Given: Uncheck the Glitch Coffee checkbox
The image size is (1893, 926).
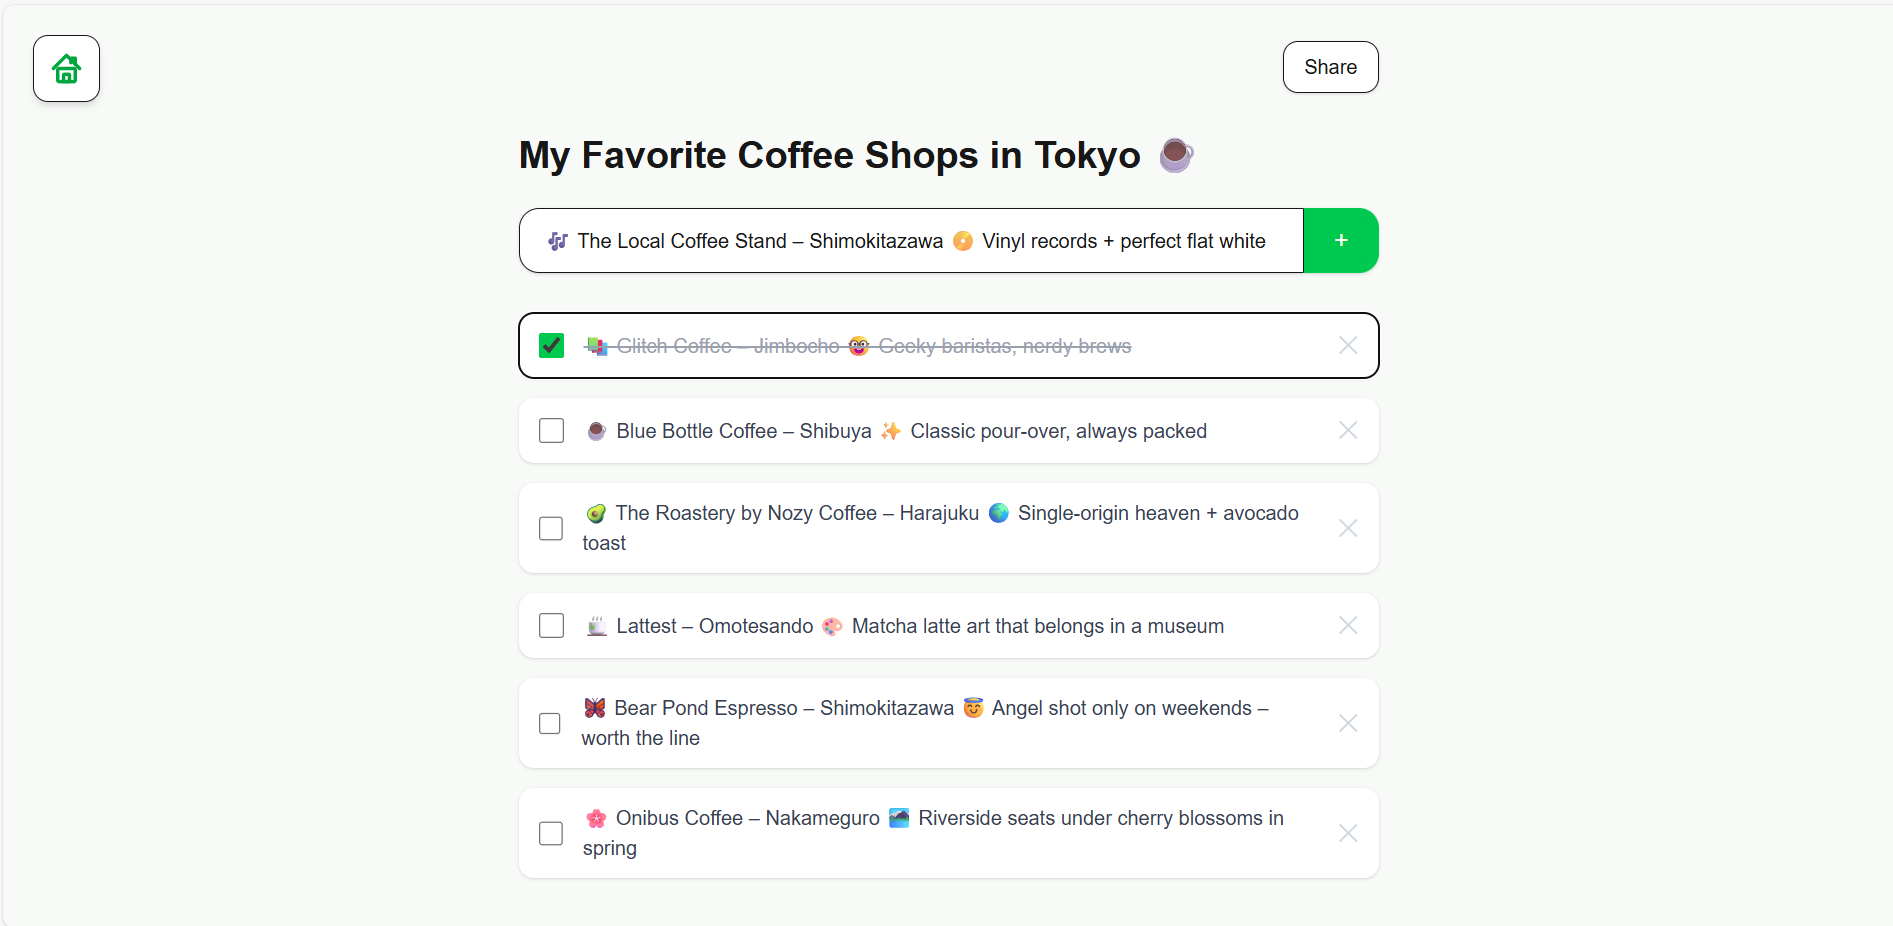Looking at the screenshot, I should (552, 346).
